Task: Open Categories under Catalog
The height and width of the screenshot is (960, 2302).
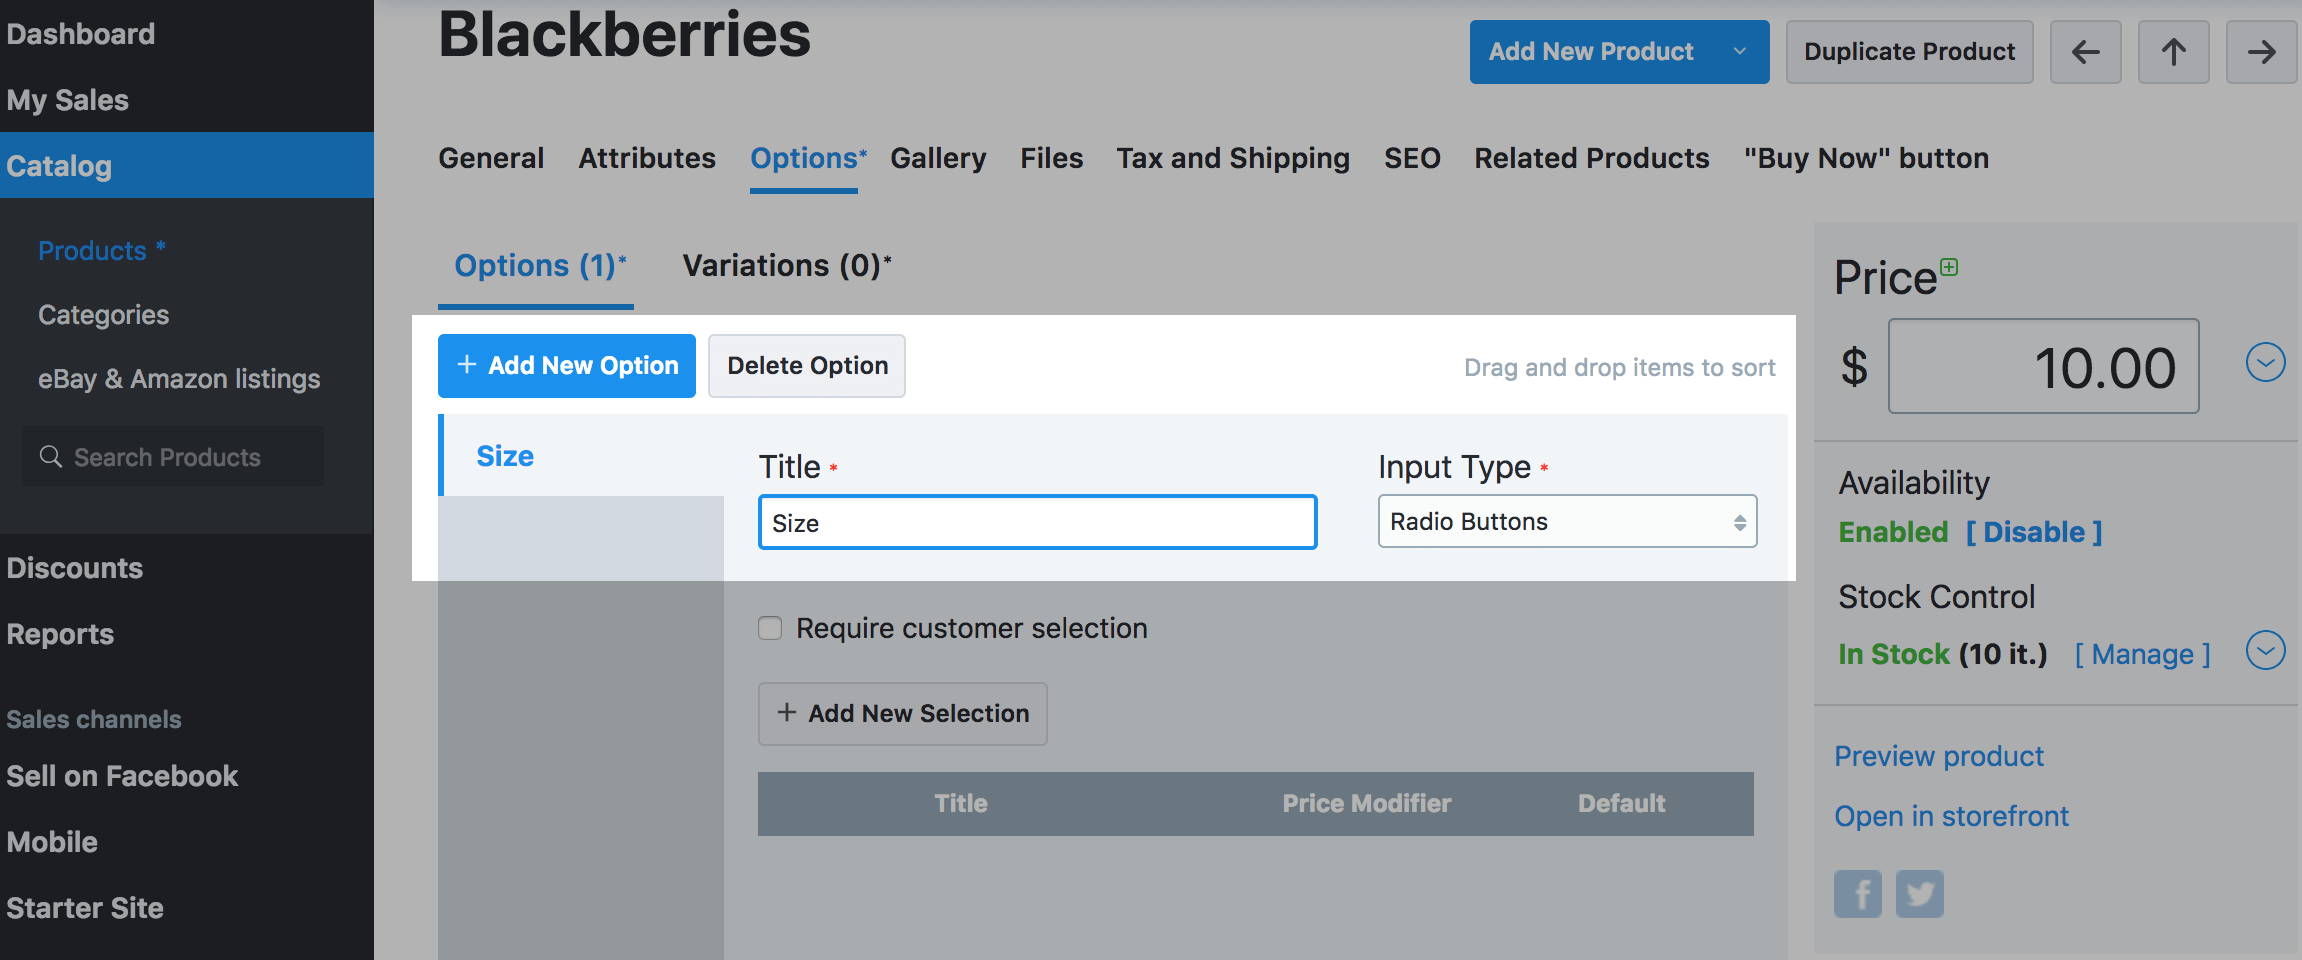Action: click(104, 314)
